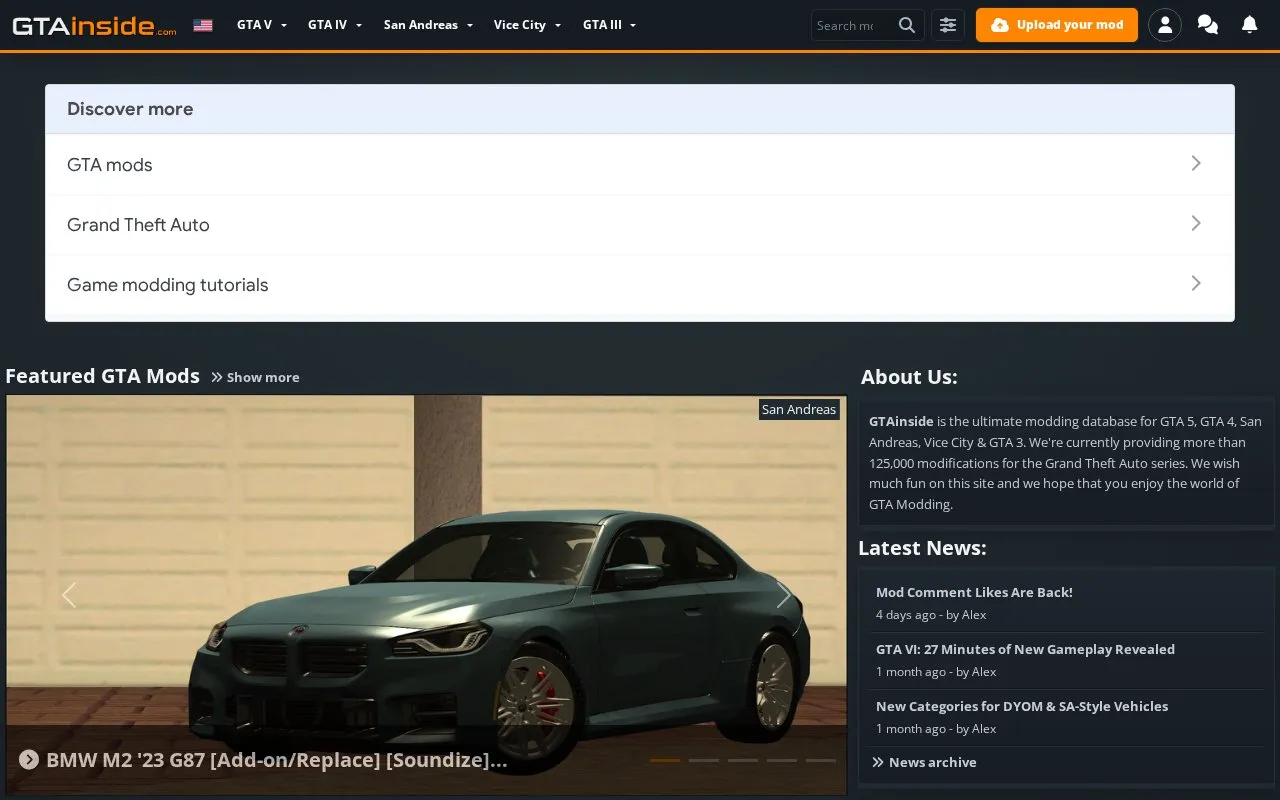The width and height of the screenshot is (1280, 800).
Task: Open the user account profile icon
Action: click(1165, 25)
